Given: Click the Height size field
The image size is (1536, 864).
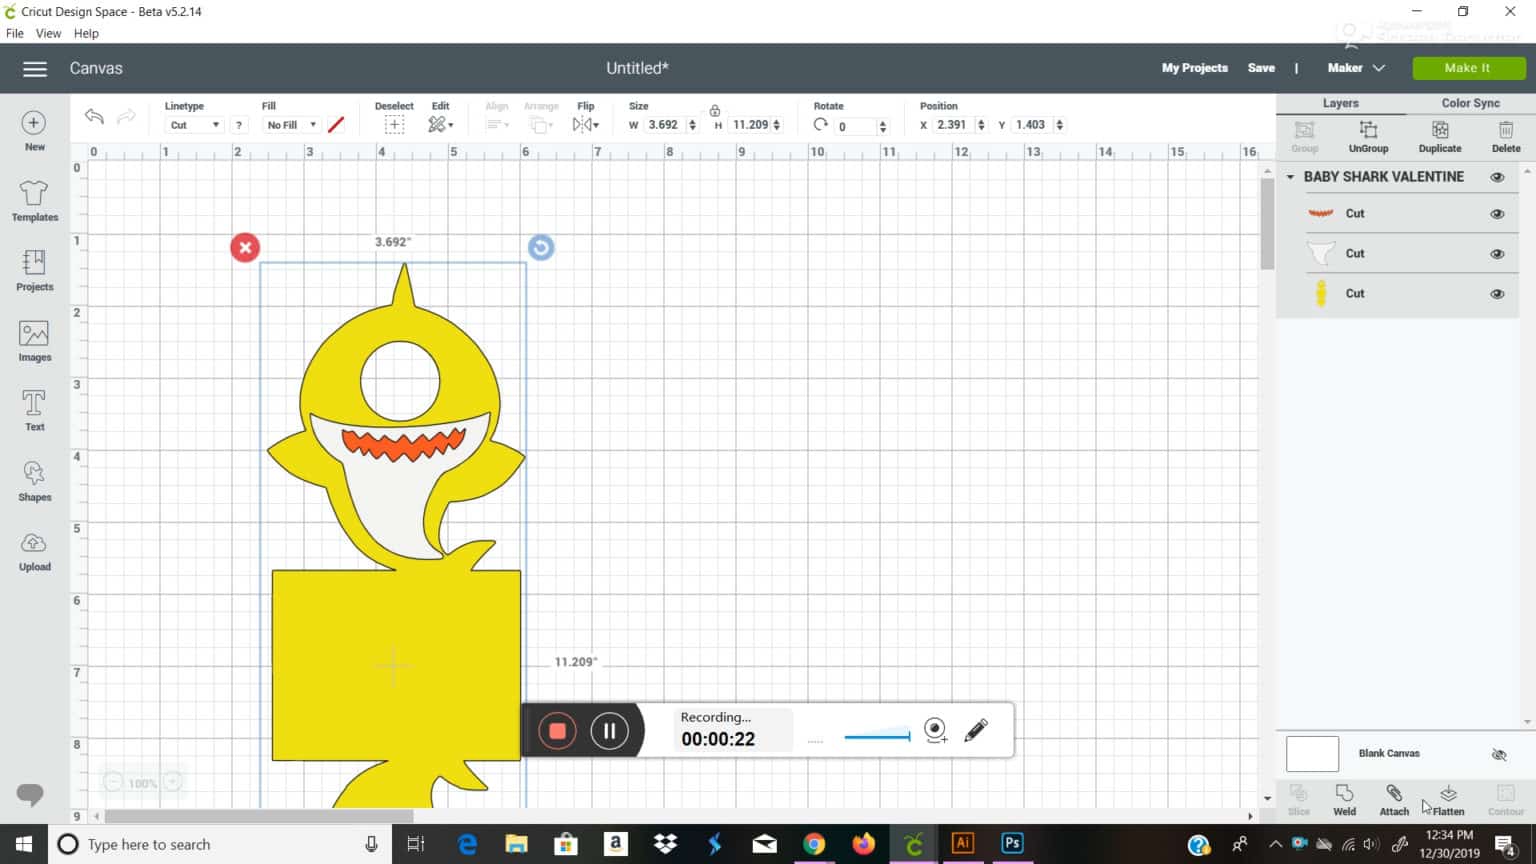Looking at the screenshot, I should pos(750,125).
